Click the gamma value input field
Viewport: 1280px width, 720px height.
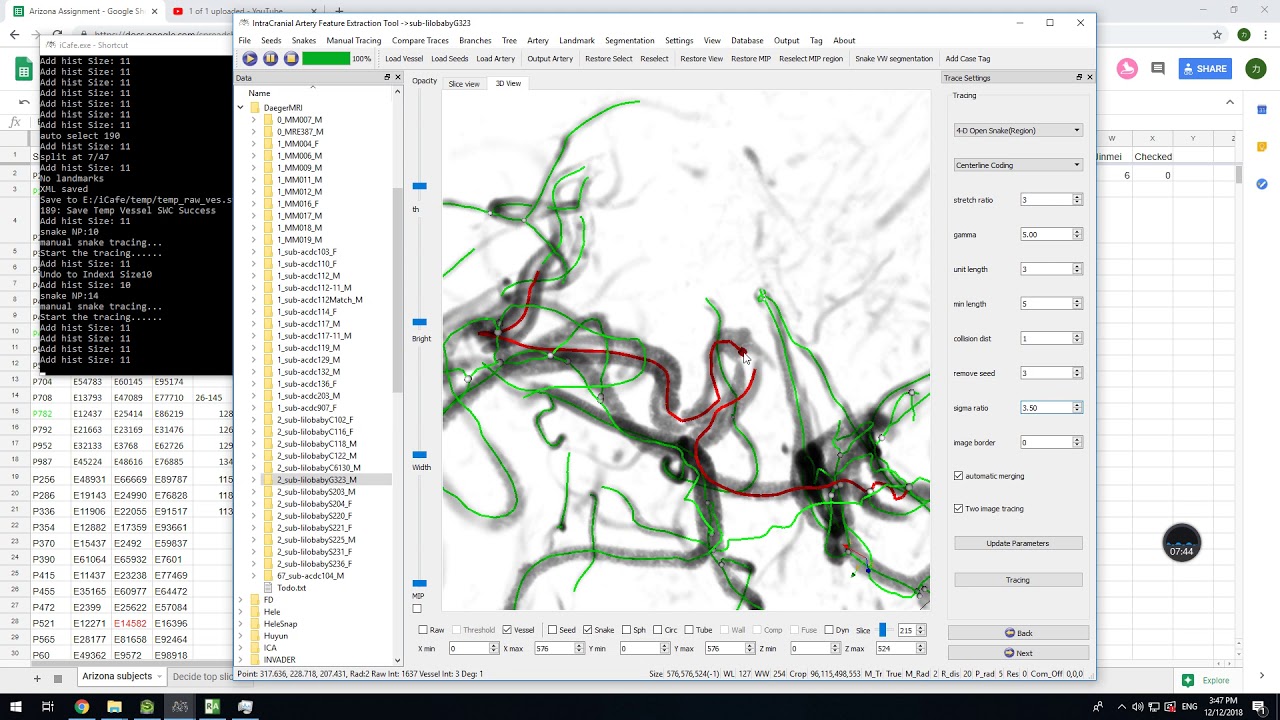pos(1046,235)
